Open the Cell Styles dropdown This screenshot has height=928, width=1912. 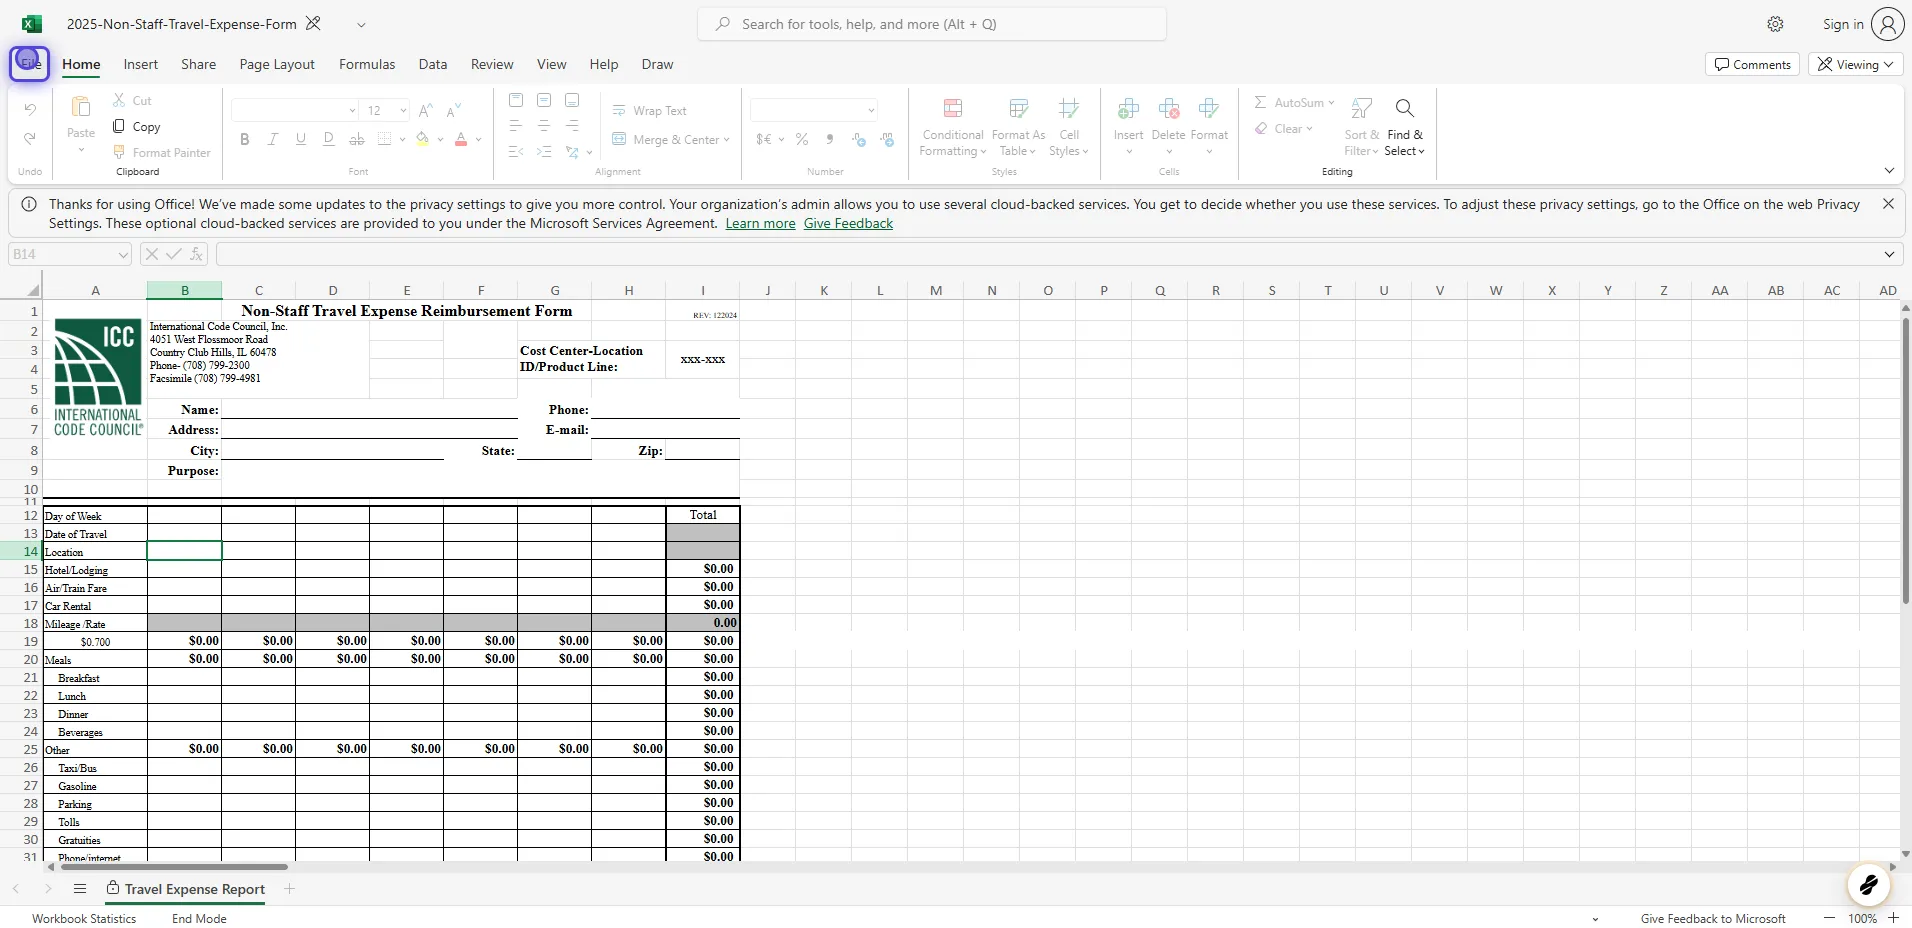[1068, 127]
